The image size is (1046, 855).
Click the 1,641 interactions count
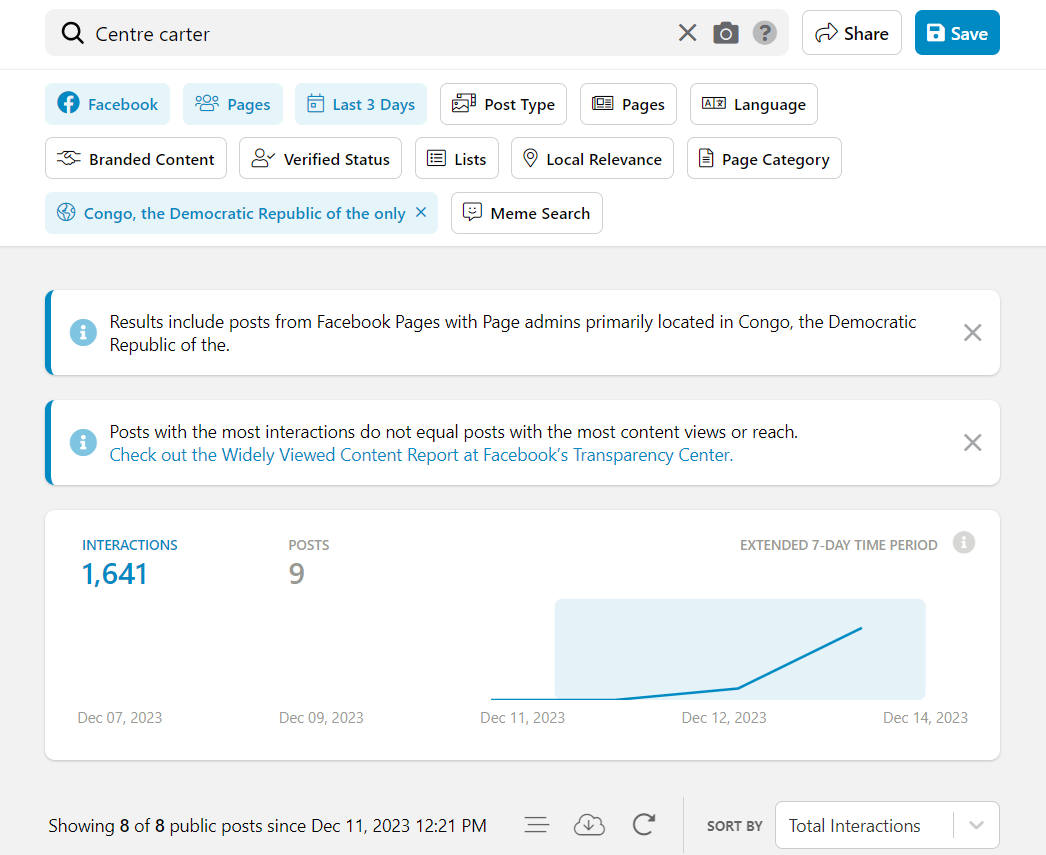[114, 574]
